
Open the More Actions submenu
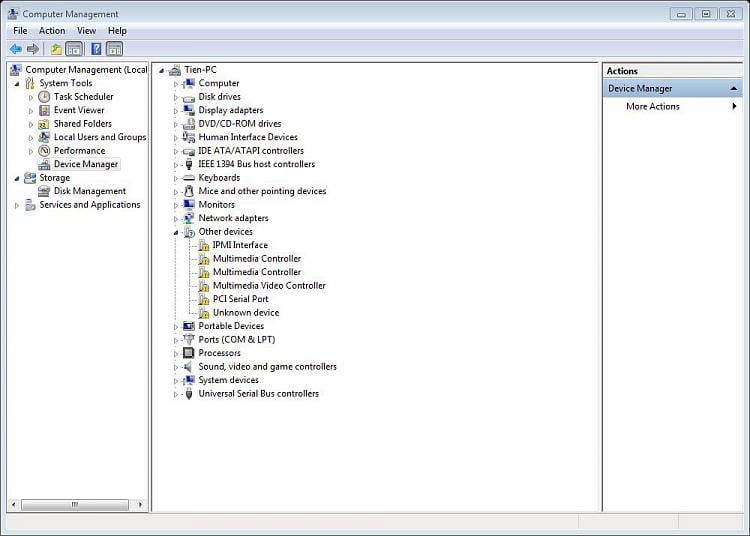(672, 106)
